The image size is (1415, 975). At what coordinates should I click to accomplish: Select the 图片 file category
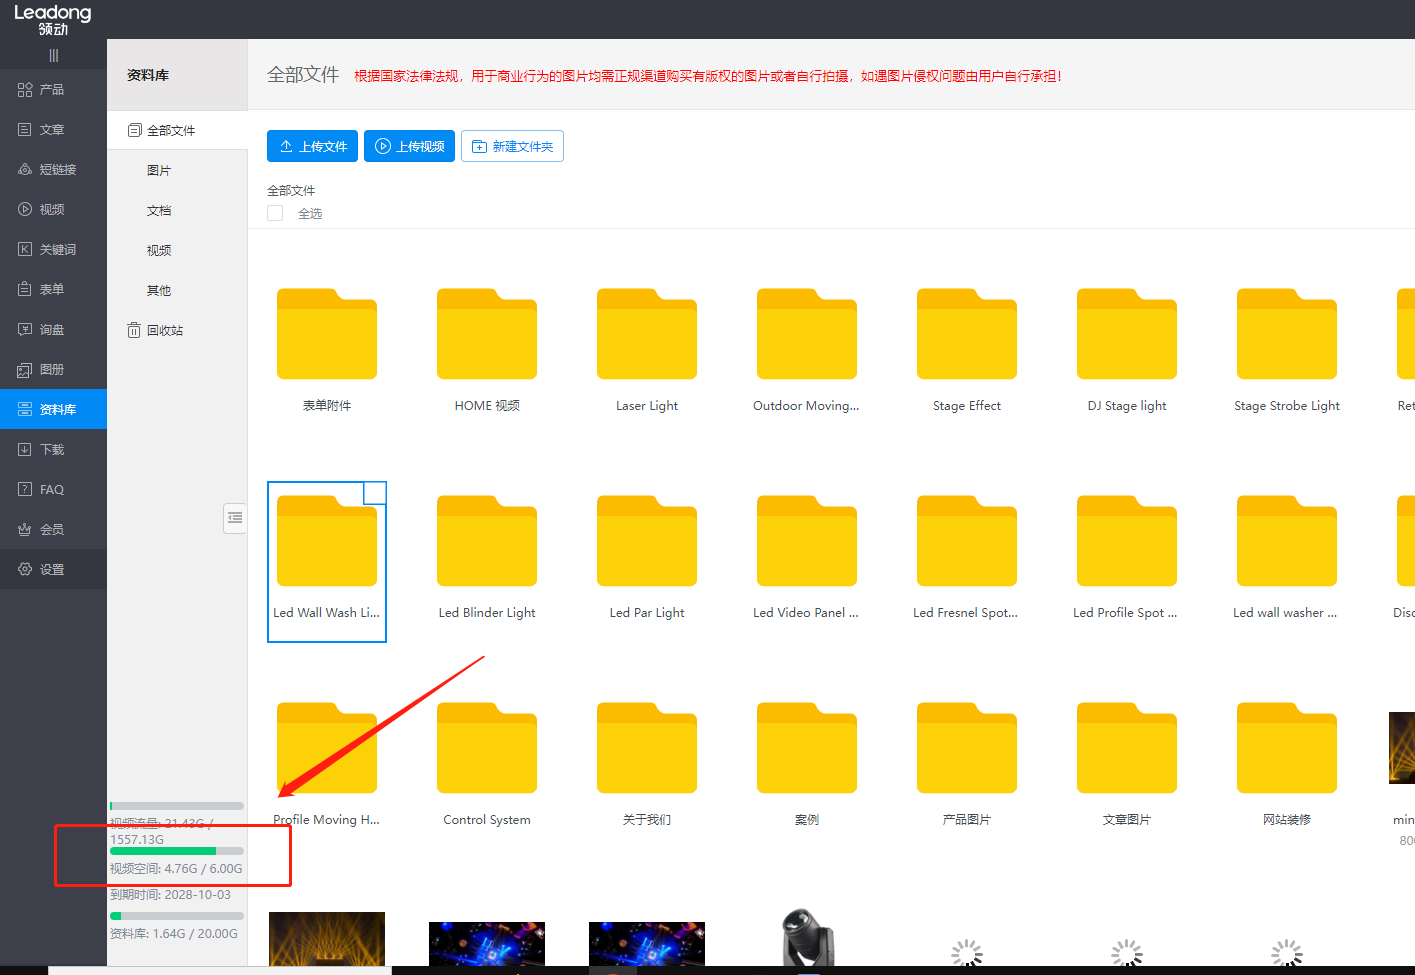pos(159,171)
